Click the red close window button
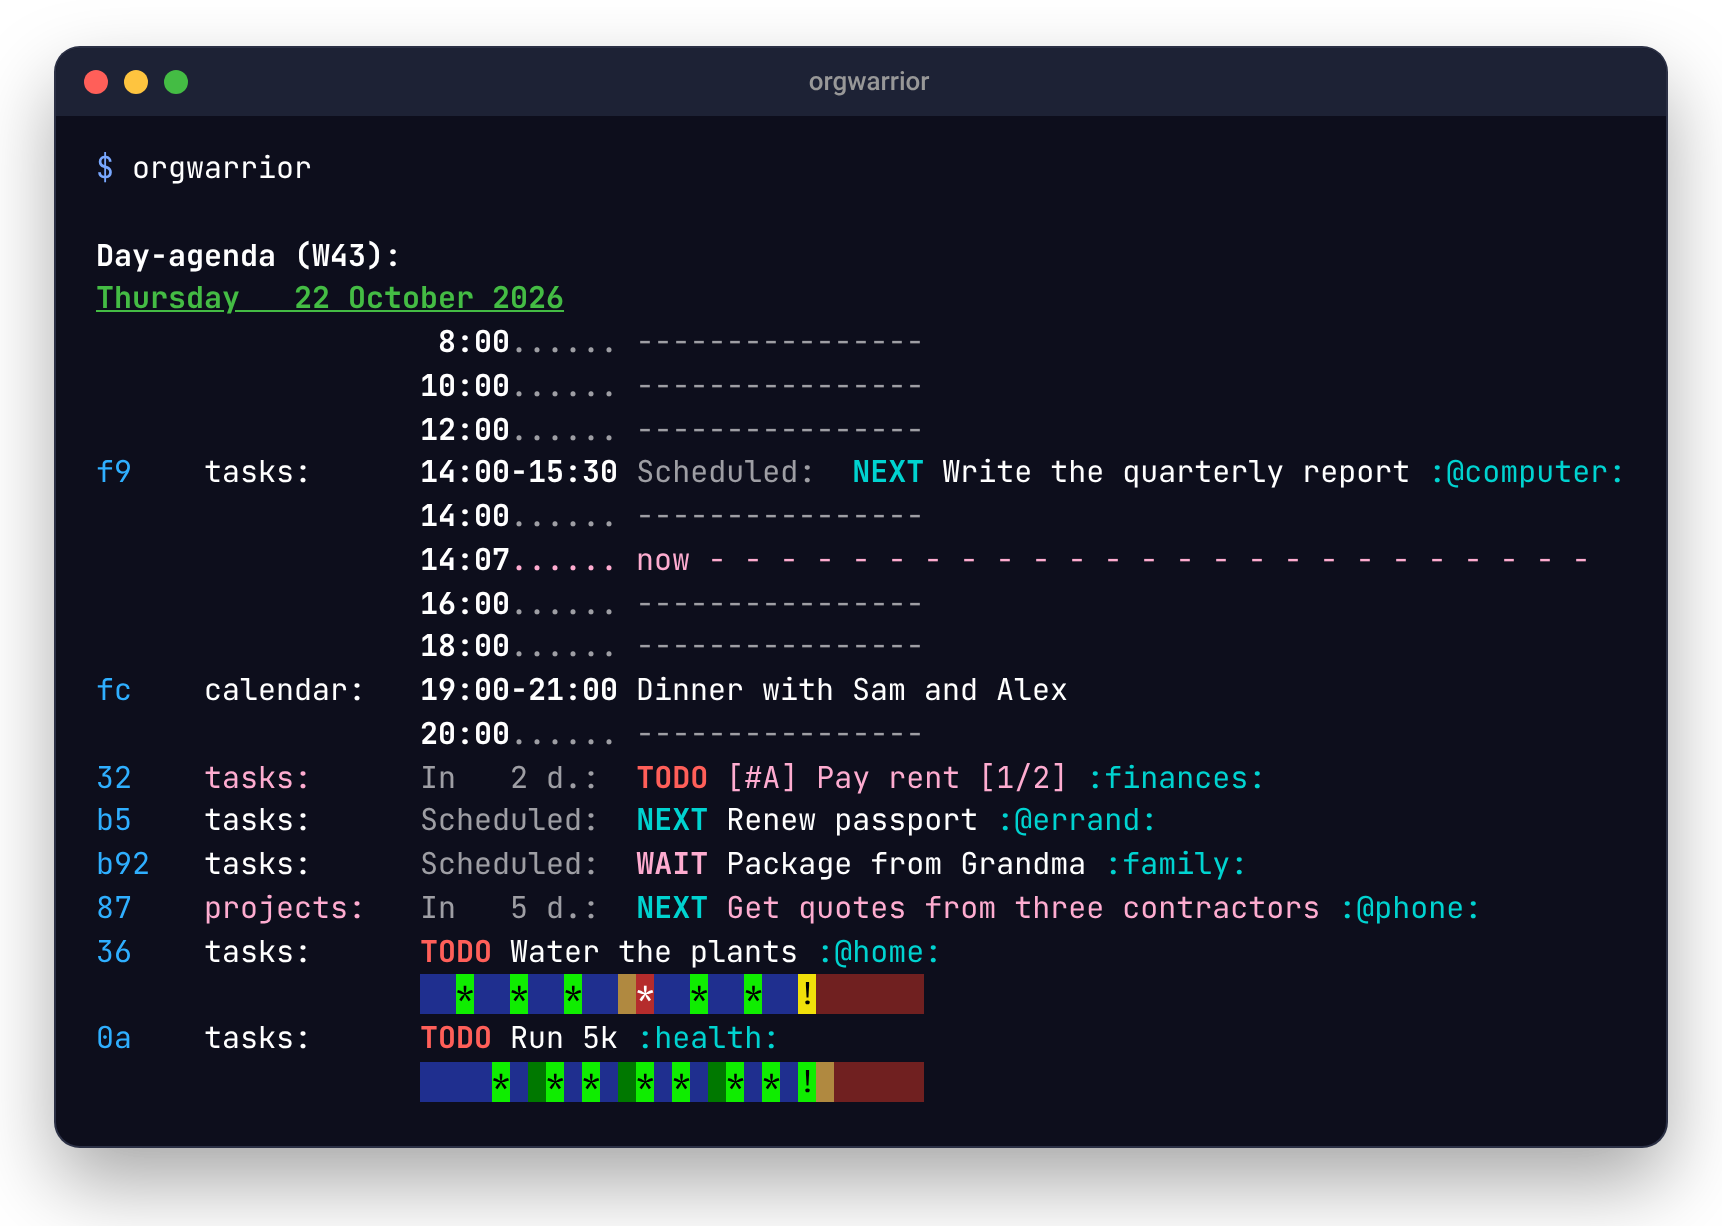 pos(96,82)
